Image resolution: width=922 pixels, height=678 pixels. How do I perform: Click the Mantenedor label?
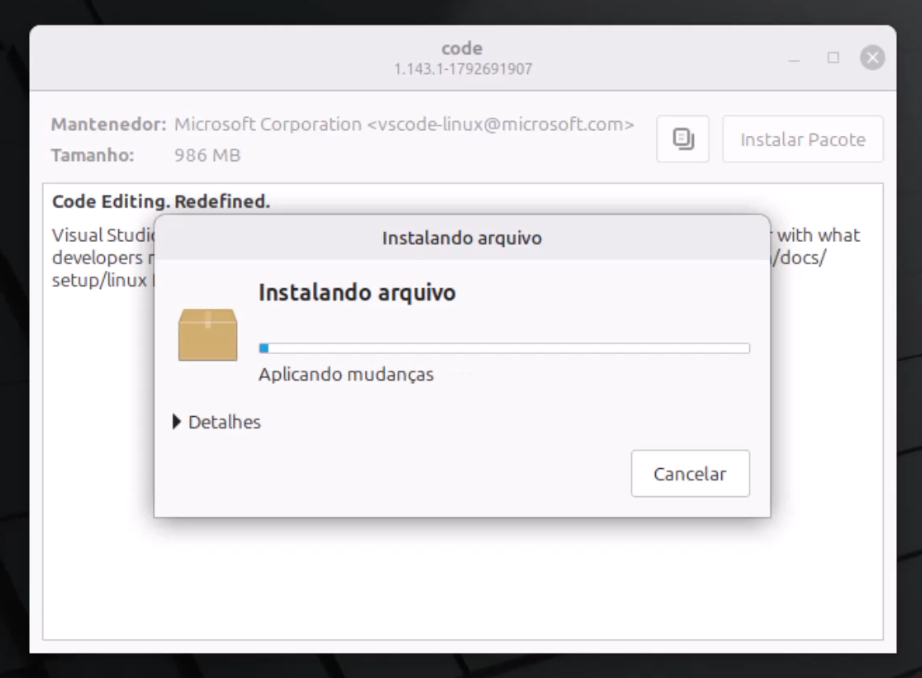pyautogui.click(x=109, y=124)
